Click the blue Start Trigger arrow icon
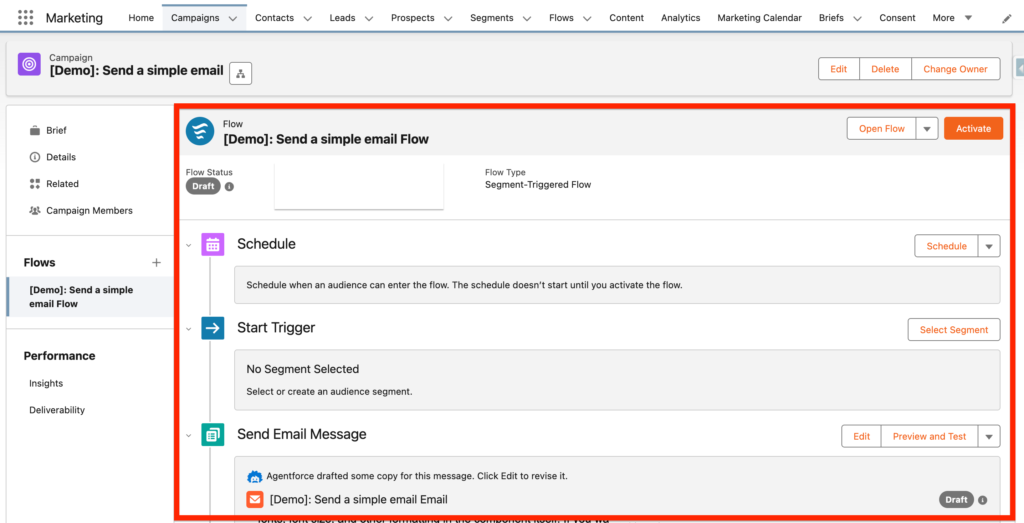Viewport: 1024px width, 523px height. point(212,328)
